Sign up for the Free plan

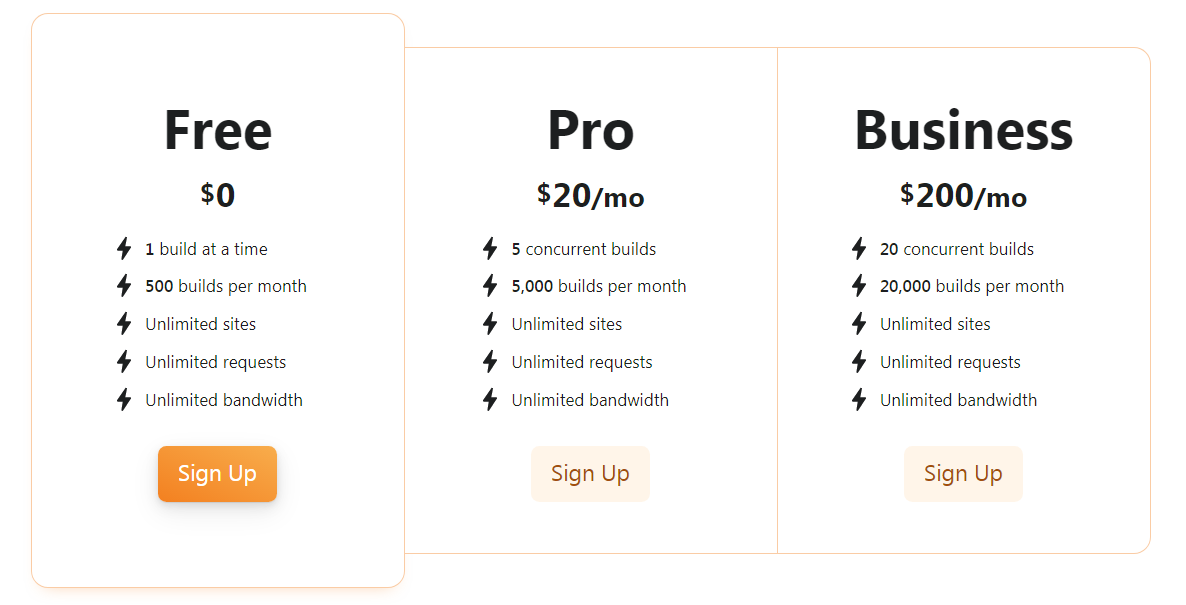pyautogui.click(x=217, y=474)
